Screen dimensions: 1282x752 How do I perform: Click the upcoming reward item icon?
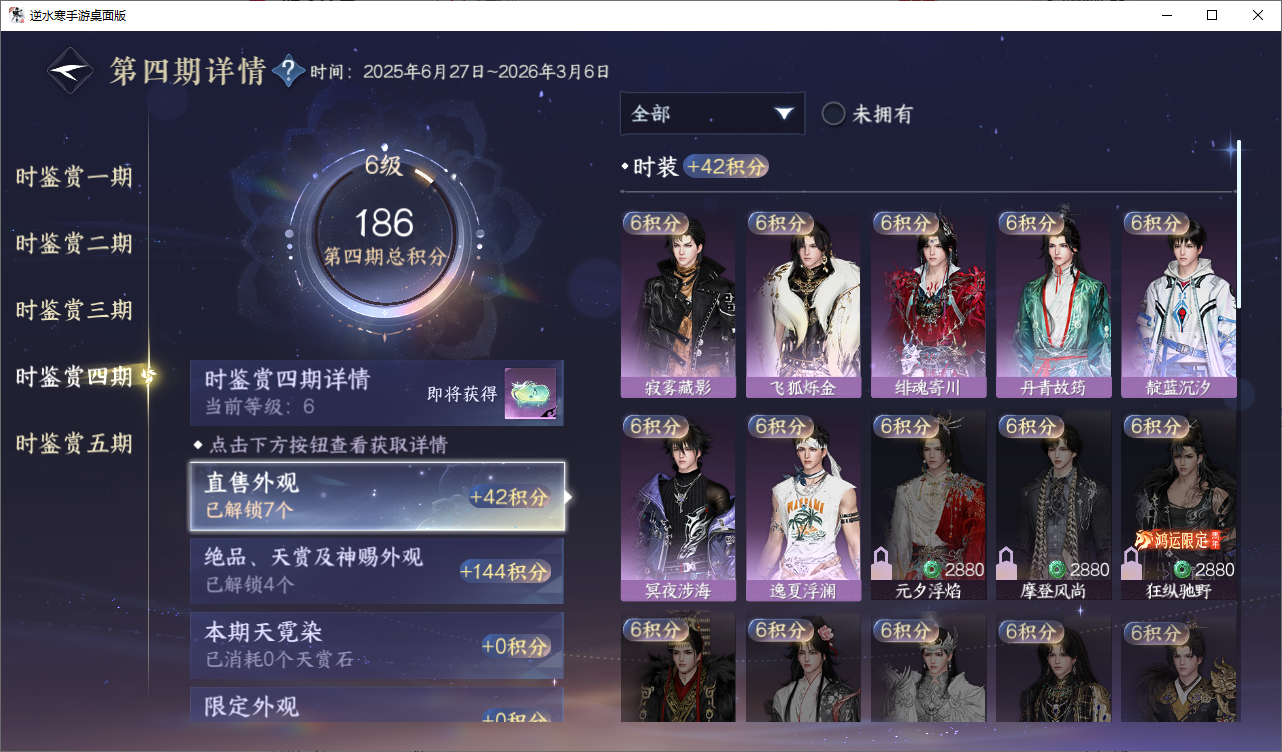point(530,394)
